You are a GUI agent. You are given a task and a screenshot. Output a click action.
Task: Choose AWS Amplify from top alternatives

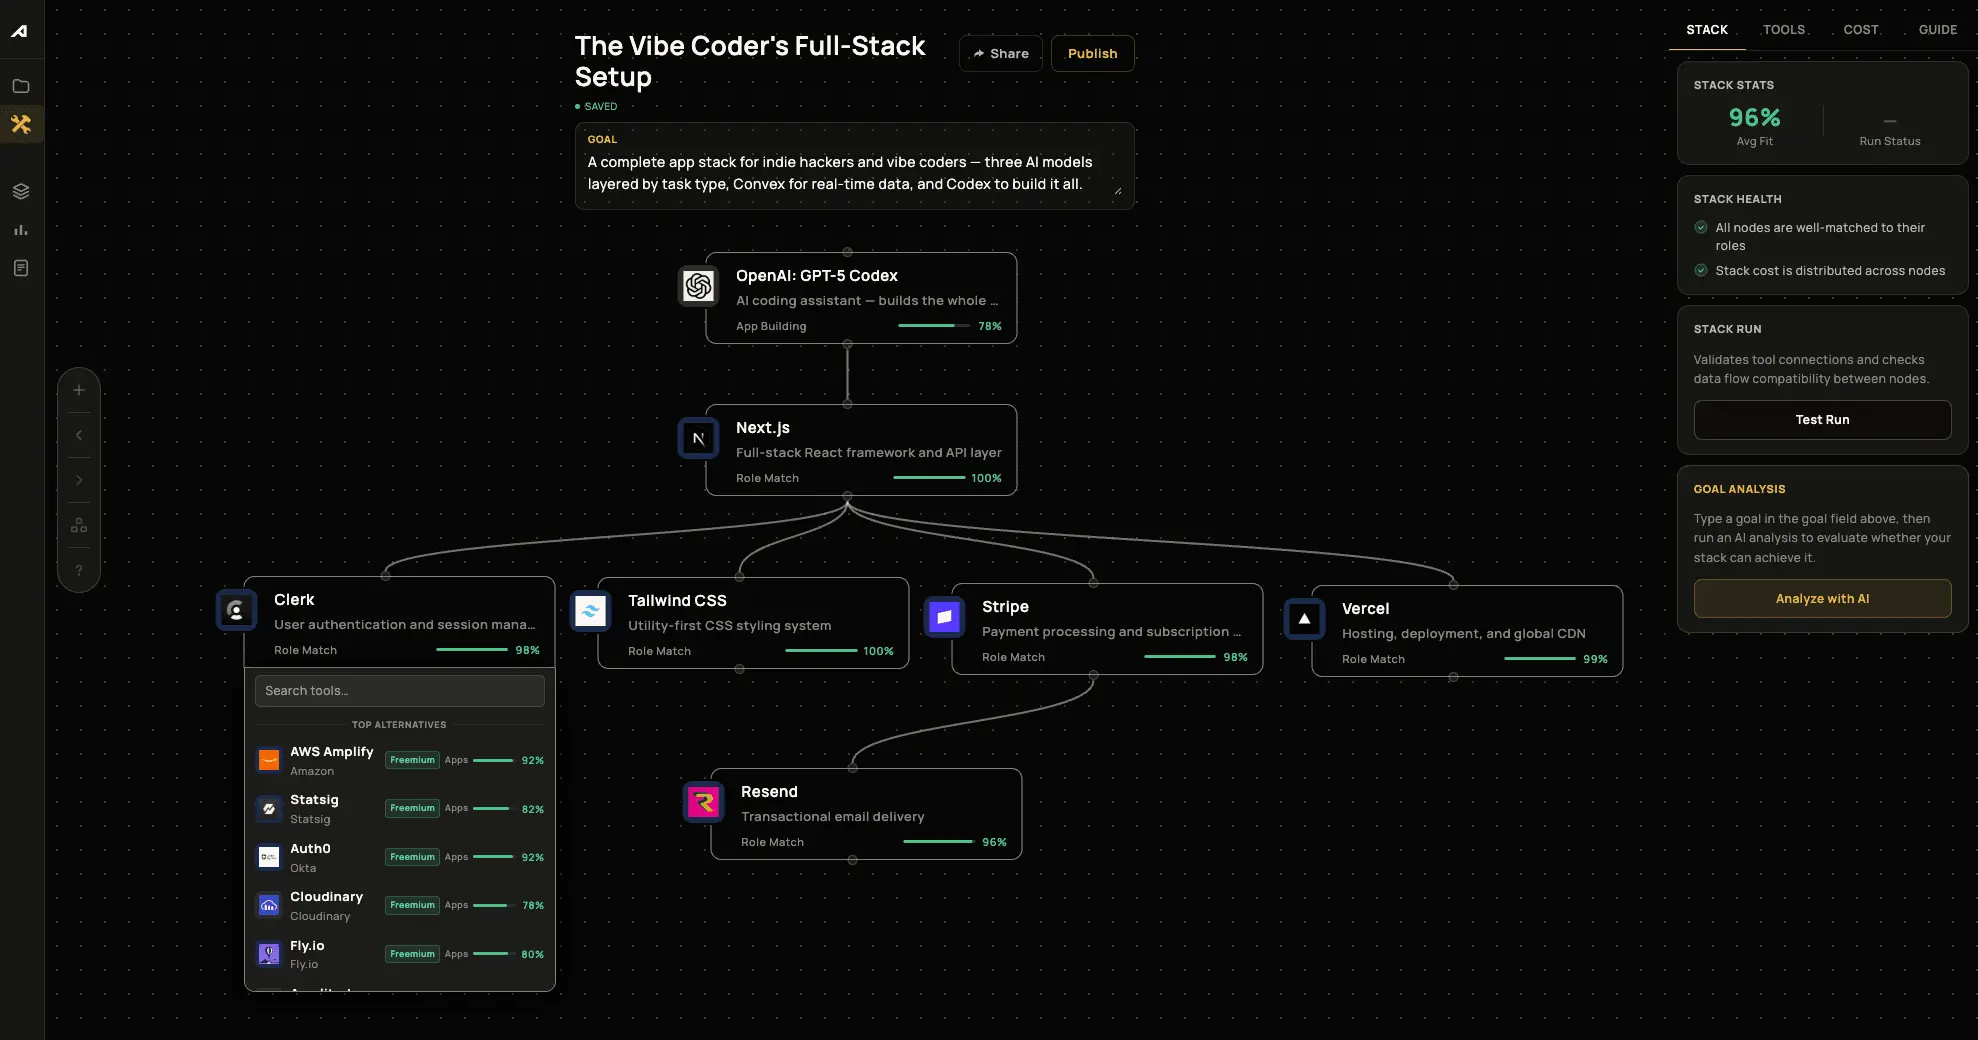click(x=400, y=761)
